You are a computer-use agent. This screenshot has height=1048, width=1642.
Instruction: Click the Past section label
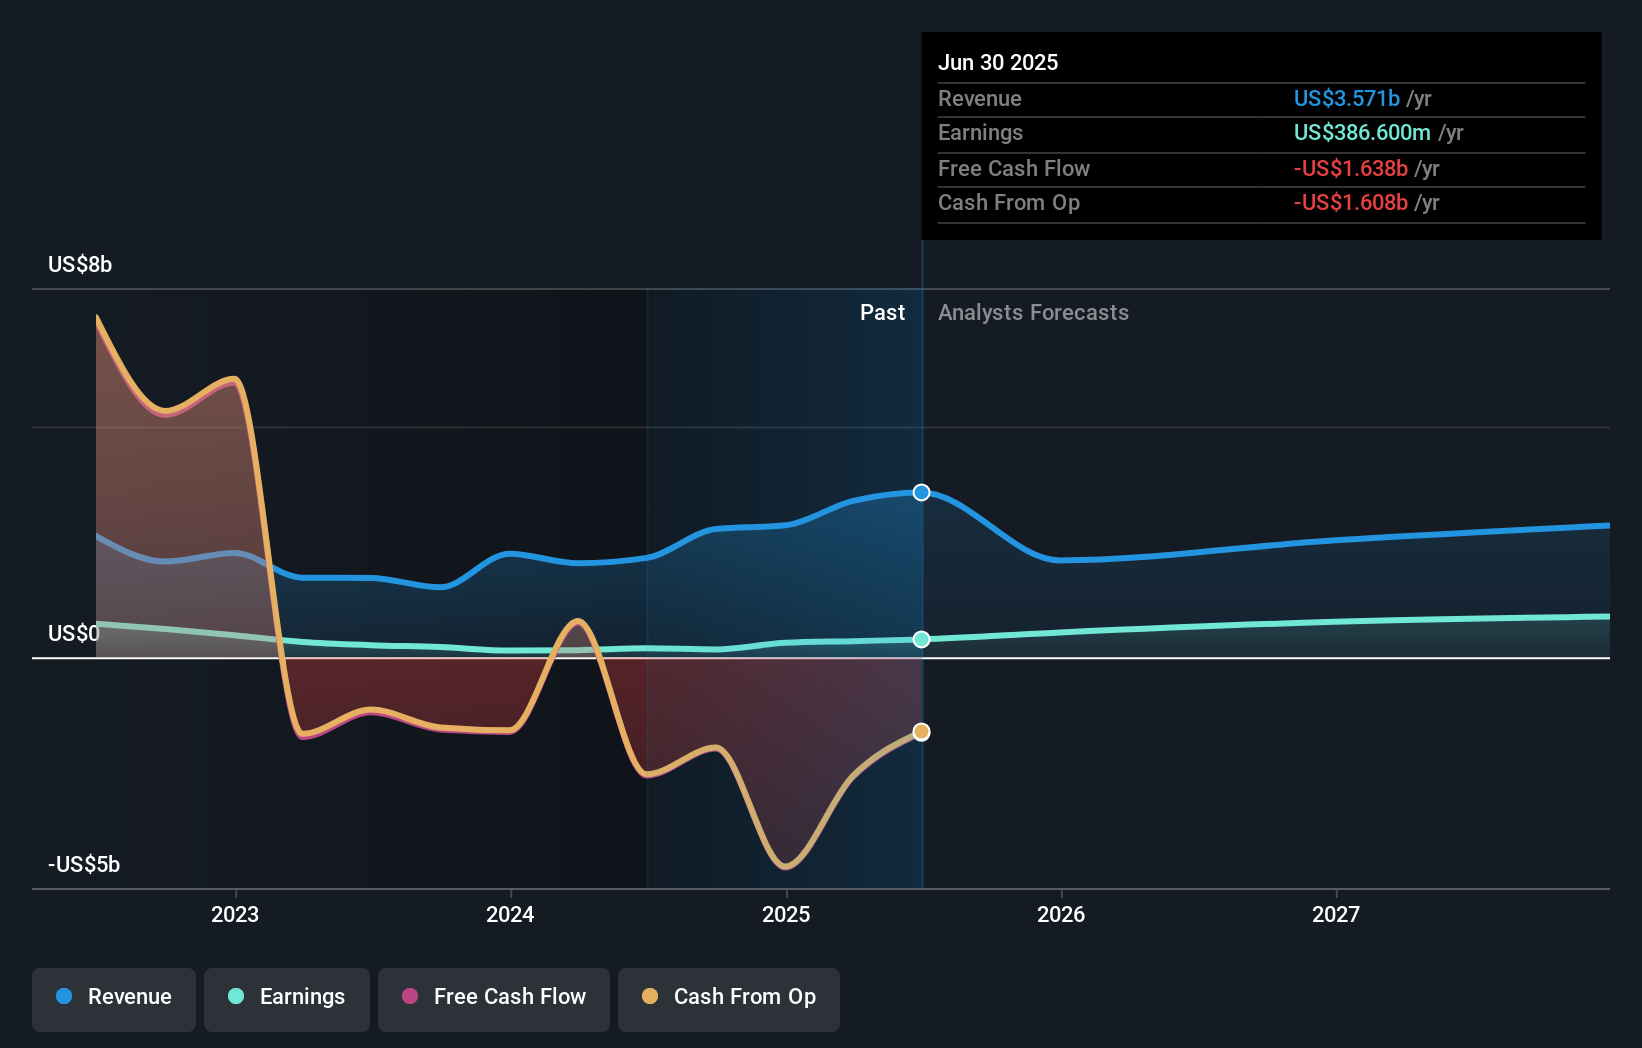(882, 312)
